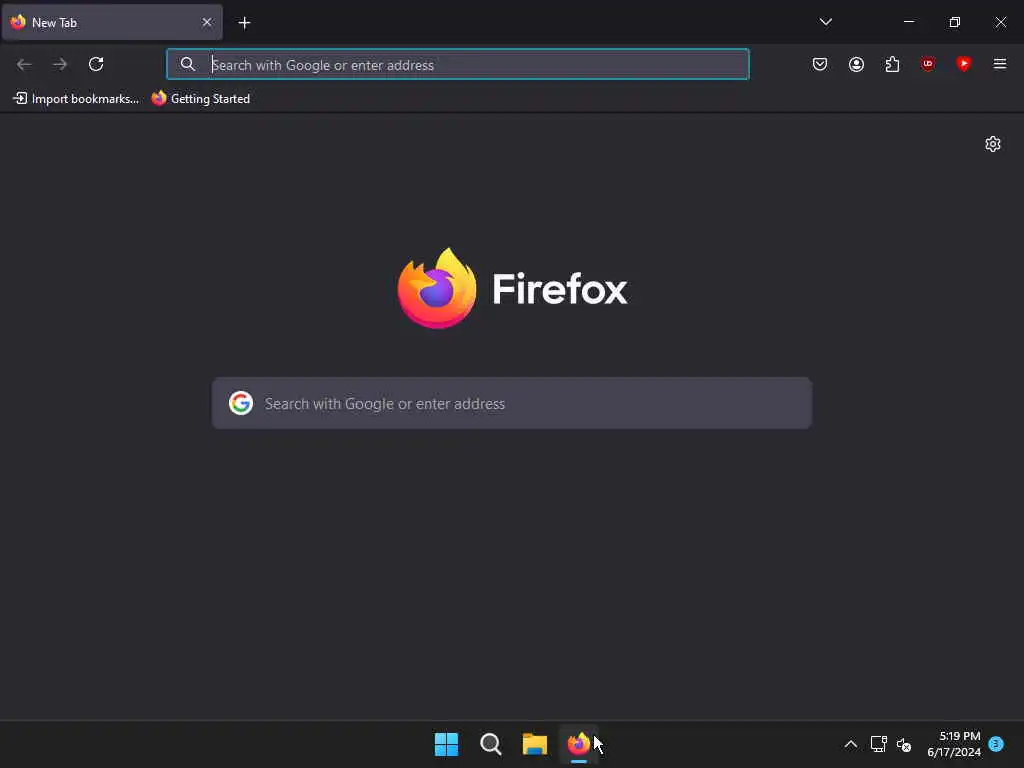Focus the center Search with Google field

(512, 403)
